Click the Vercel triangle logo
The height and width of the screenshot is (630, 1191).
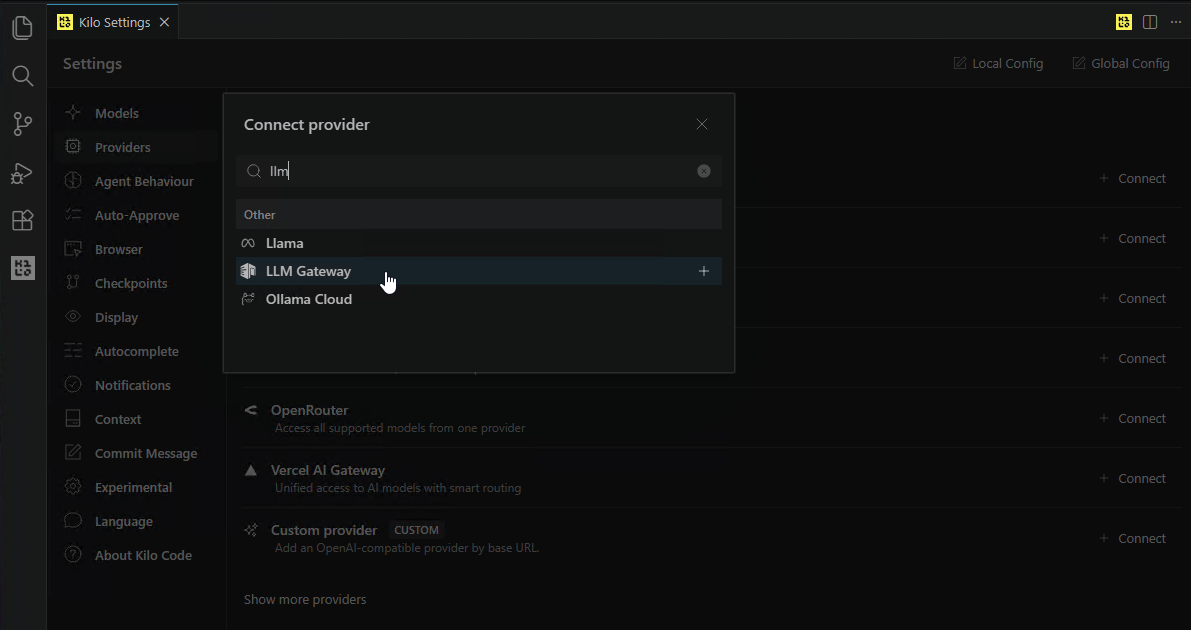pyautogui.click(x=251, y=470)
